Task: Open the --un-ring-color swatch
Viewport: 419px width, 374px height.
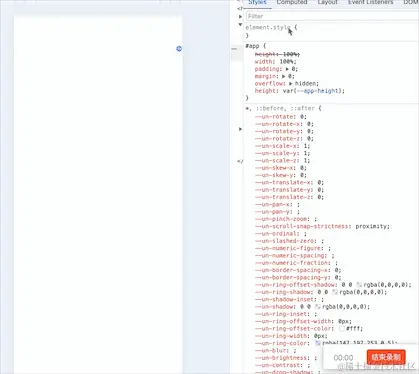Action: [318, 343]
